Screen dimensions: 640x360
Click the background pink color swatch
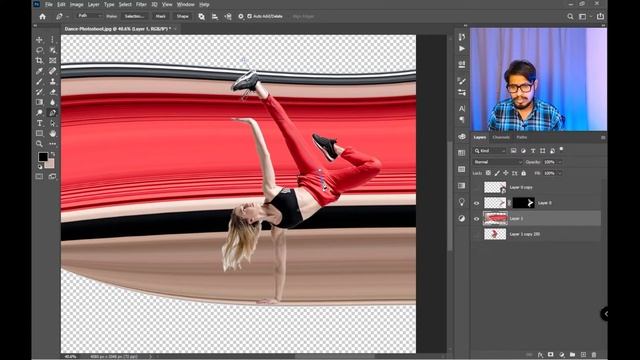point(50,164)
